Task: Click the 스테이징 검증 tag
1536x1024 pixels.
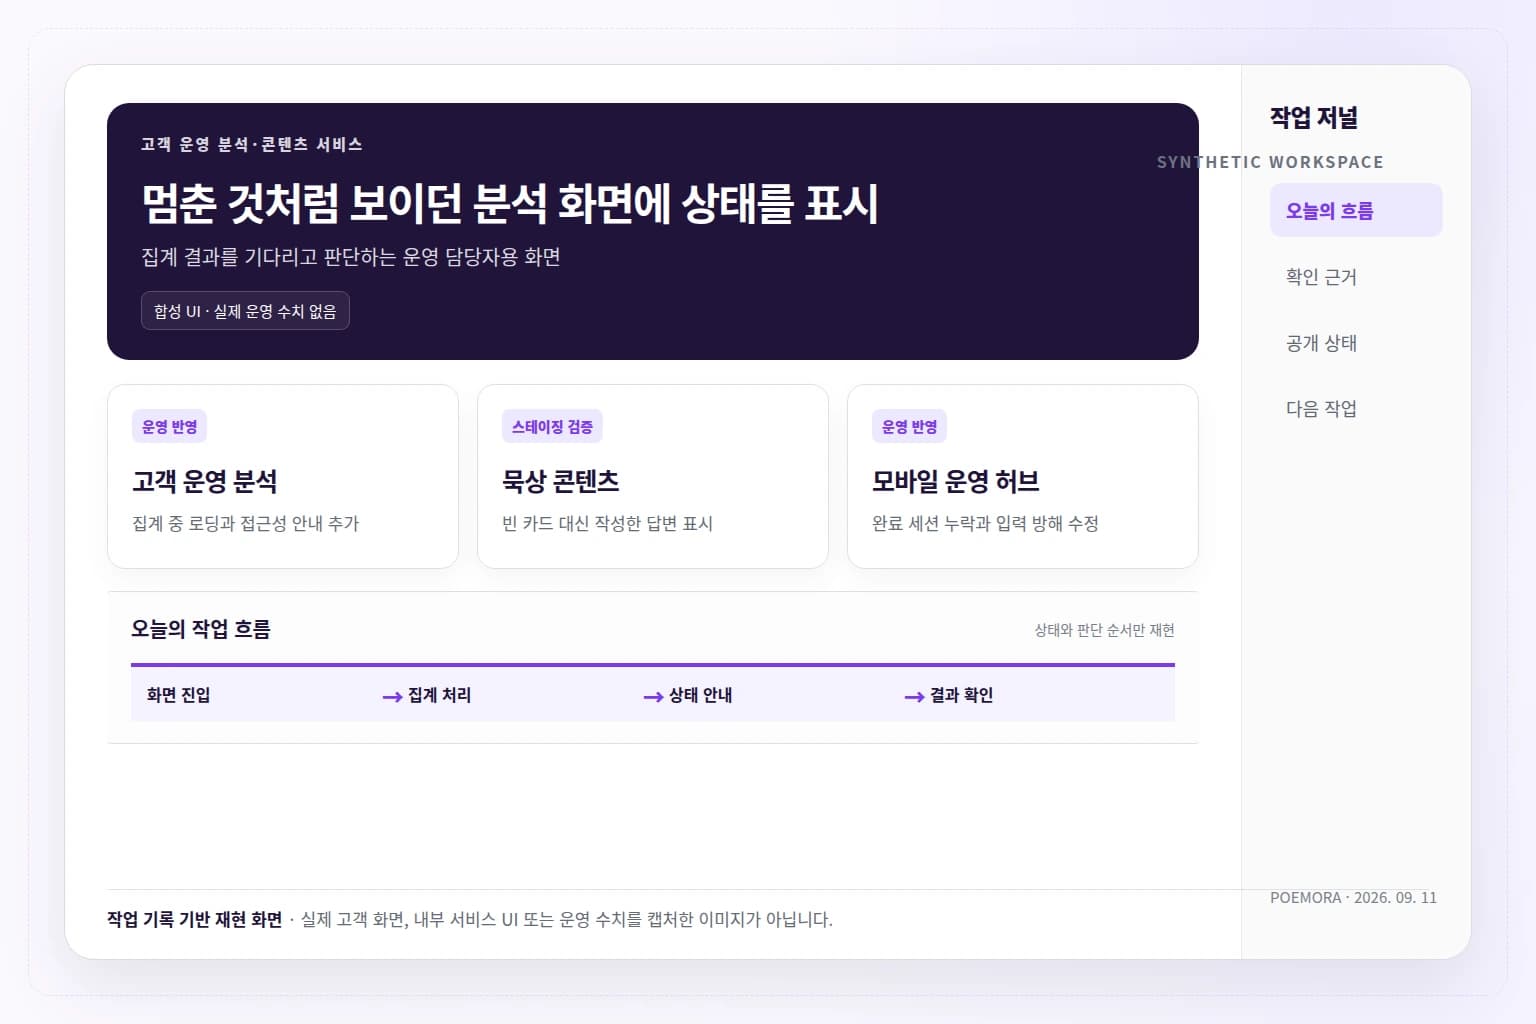Action: point(552,426)
